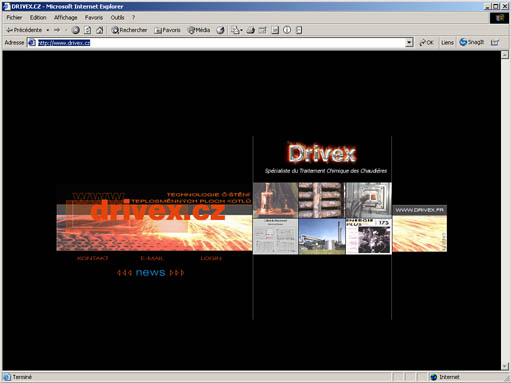This screenshot has width=511, height=383.
Task: Click the orange sparks image under WWW.DRIVEX.FR
Action: pos(420,234)
